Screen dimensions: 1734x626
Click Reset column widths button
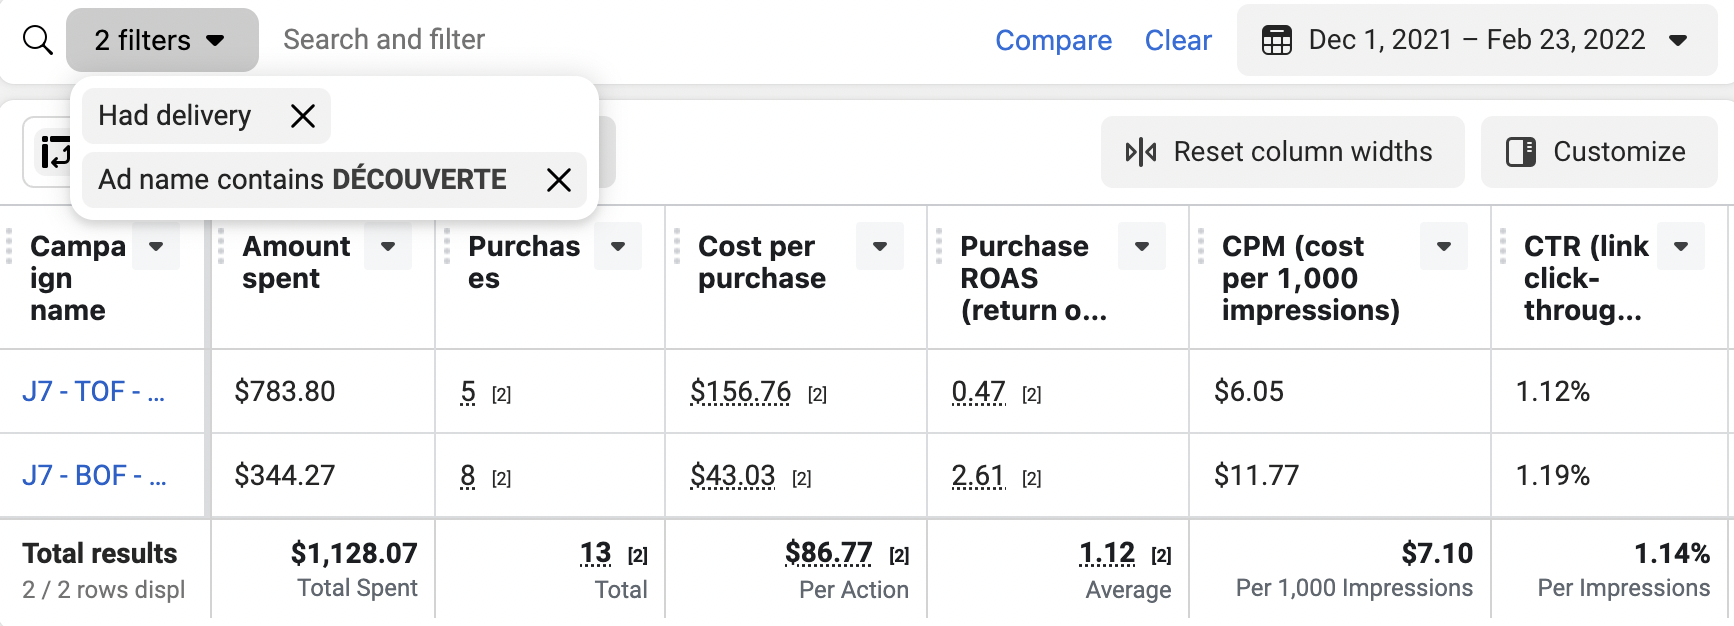point(1282,152)
